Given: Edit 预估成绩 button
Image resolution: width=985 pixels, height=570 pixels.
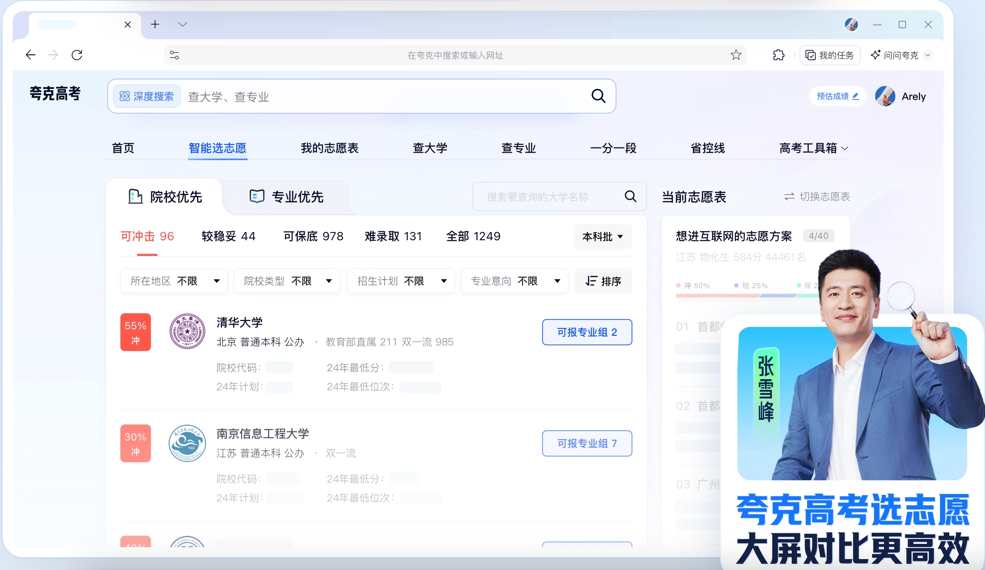Looking at the screenshot, I should tap(837, 96).
